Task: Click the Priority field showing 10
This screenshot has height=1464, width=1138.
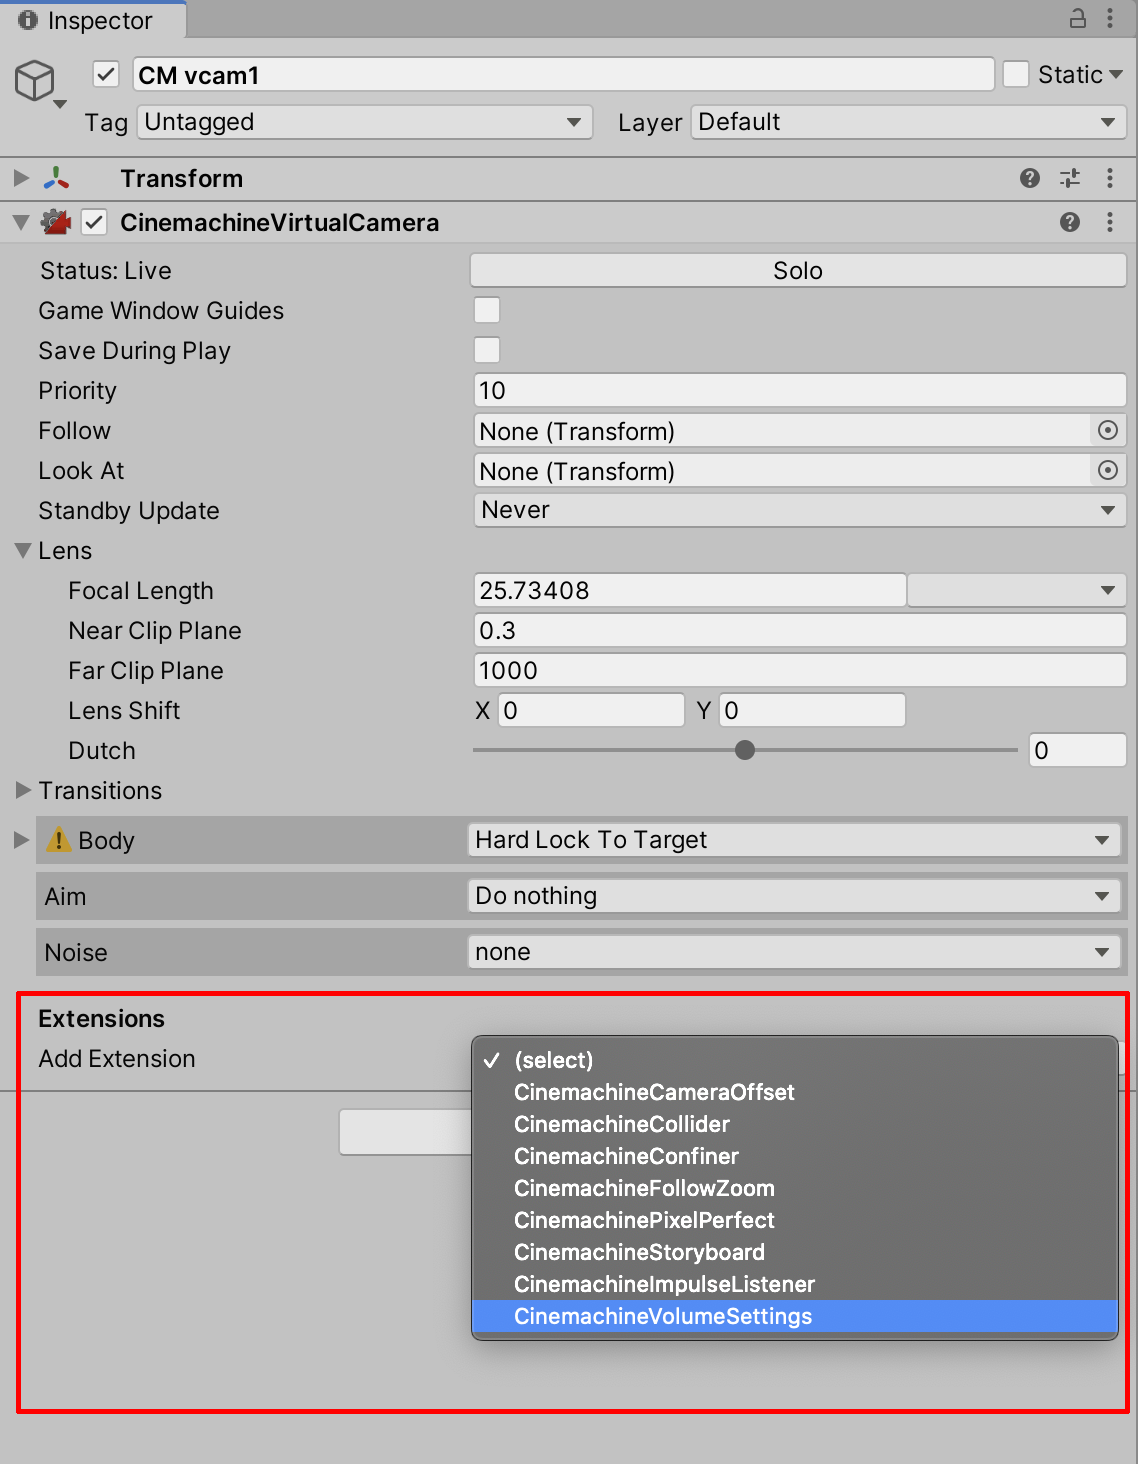Action: point(799,390)
